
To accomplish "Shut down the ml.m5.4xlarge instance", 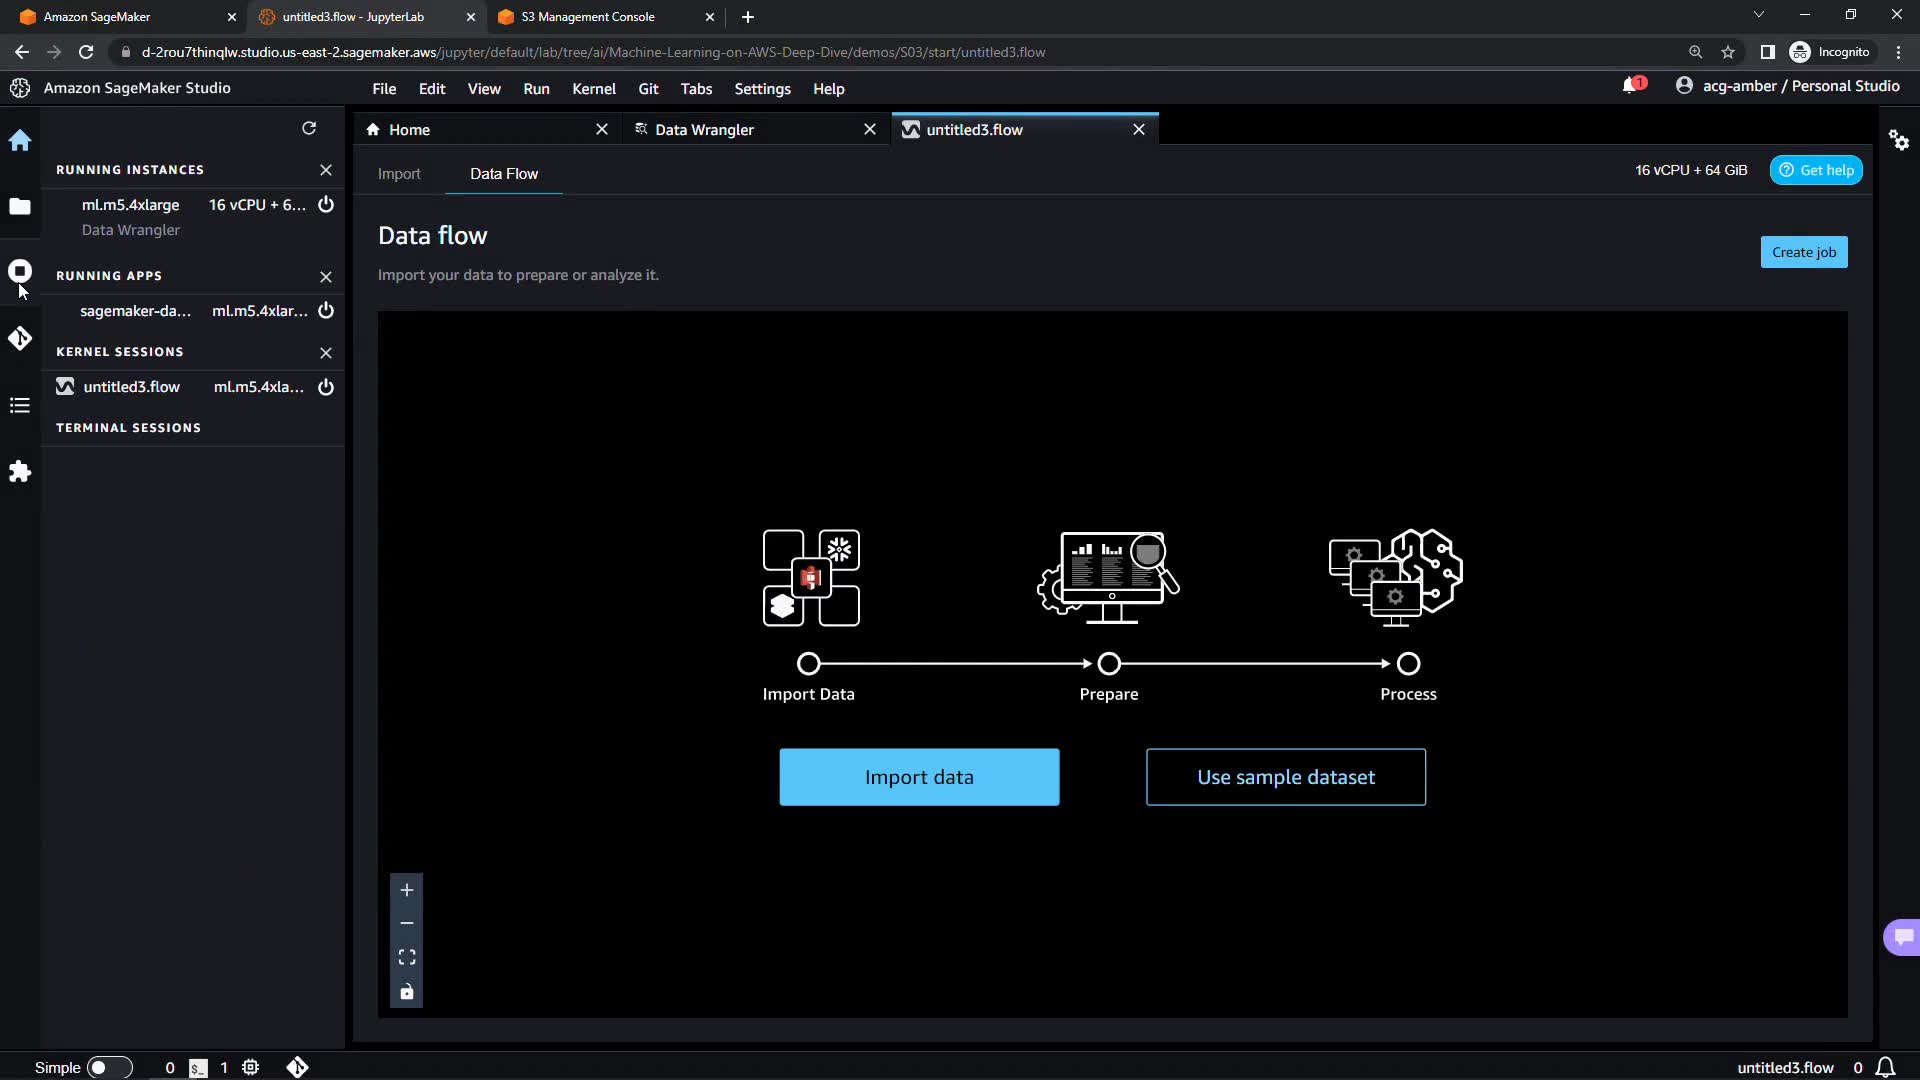I will click(326, 205).
